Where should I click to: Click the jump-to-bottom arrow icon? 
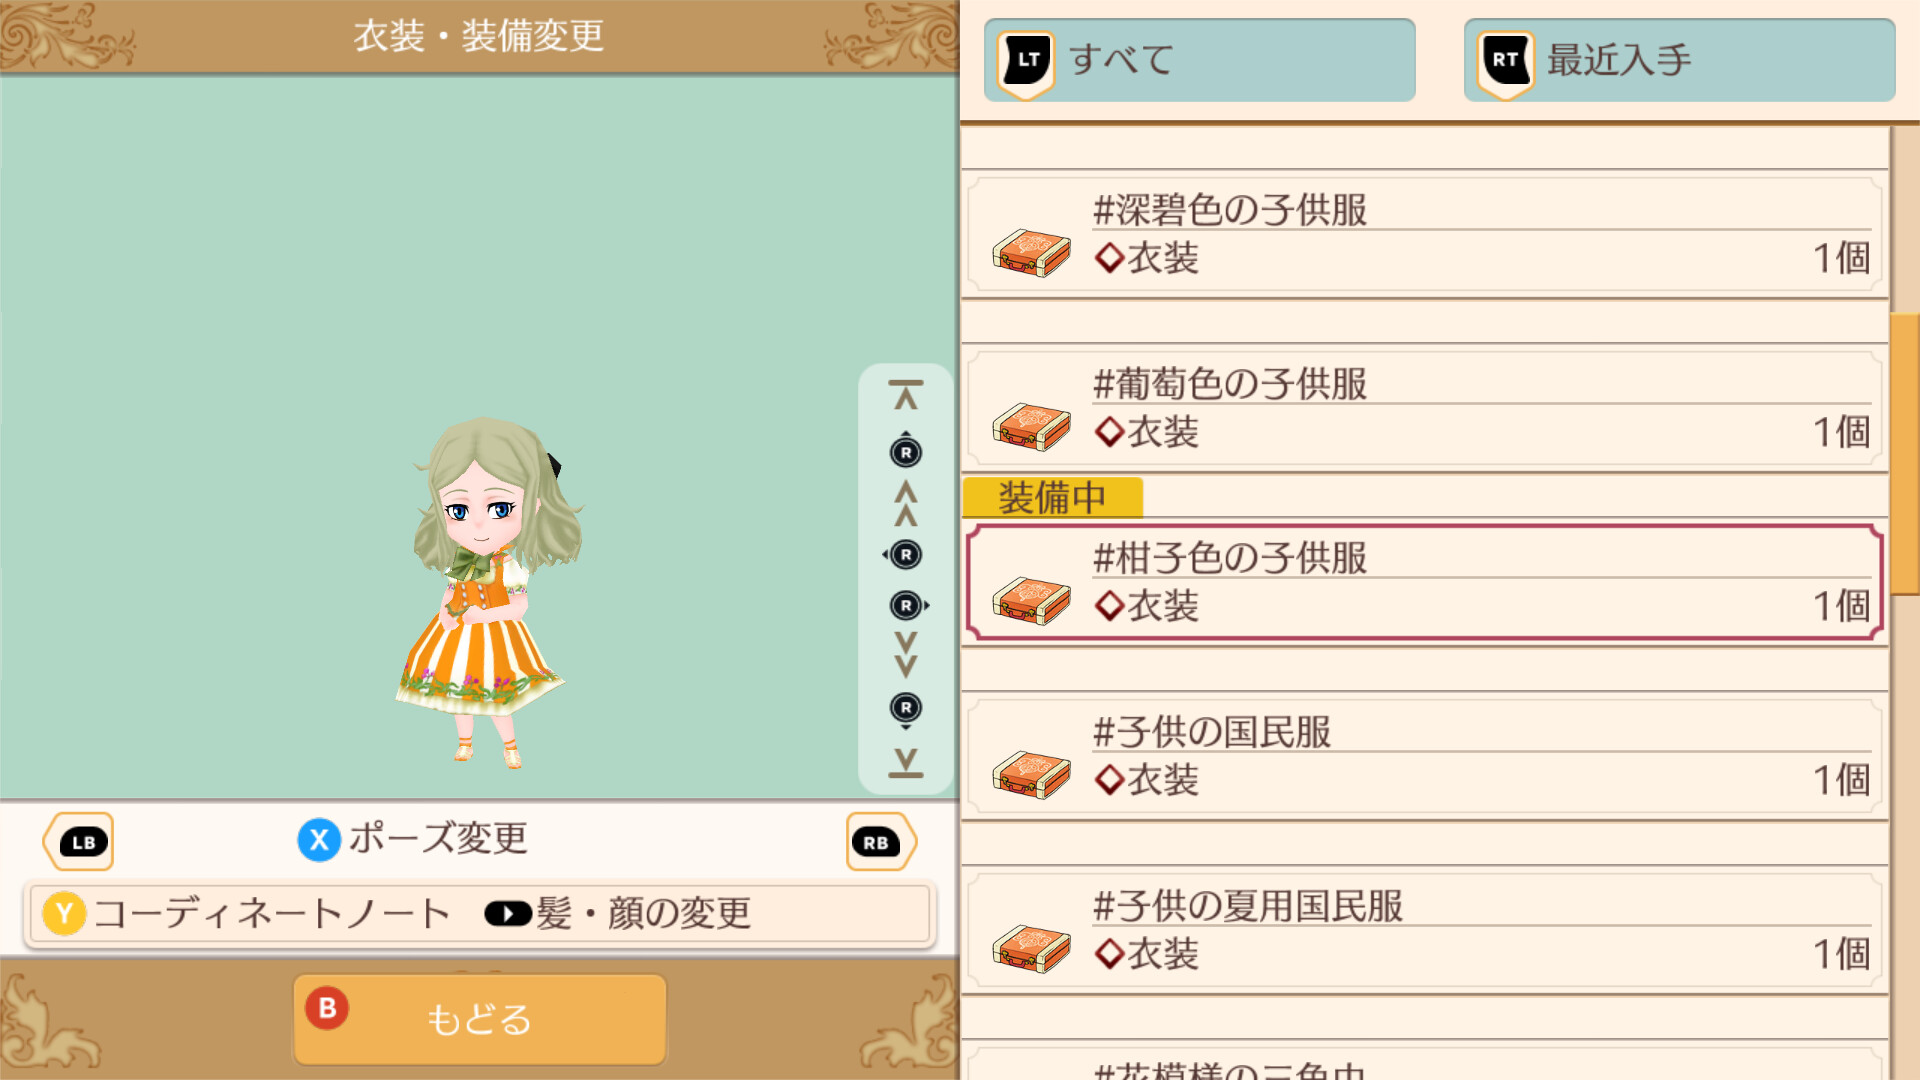906,762
